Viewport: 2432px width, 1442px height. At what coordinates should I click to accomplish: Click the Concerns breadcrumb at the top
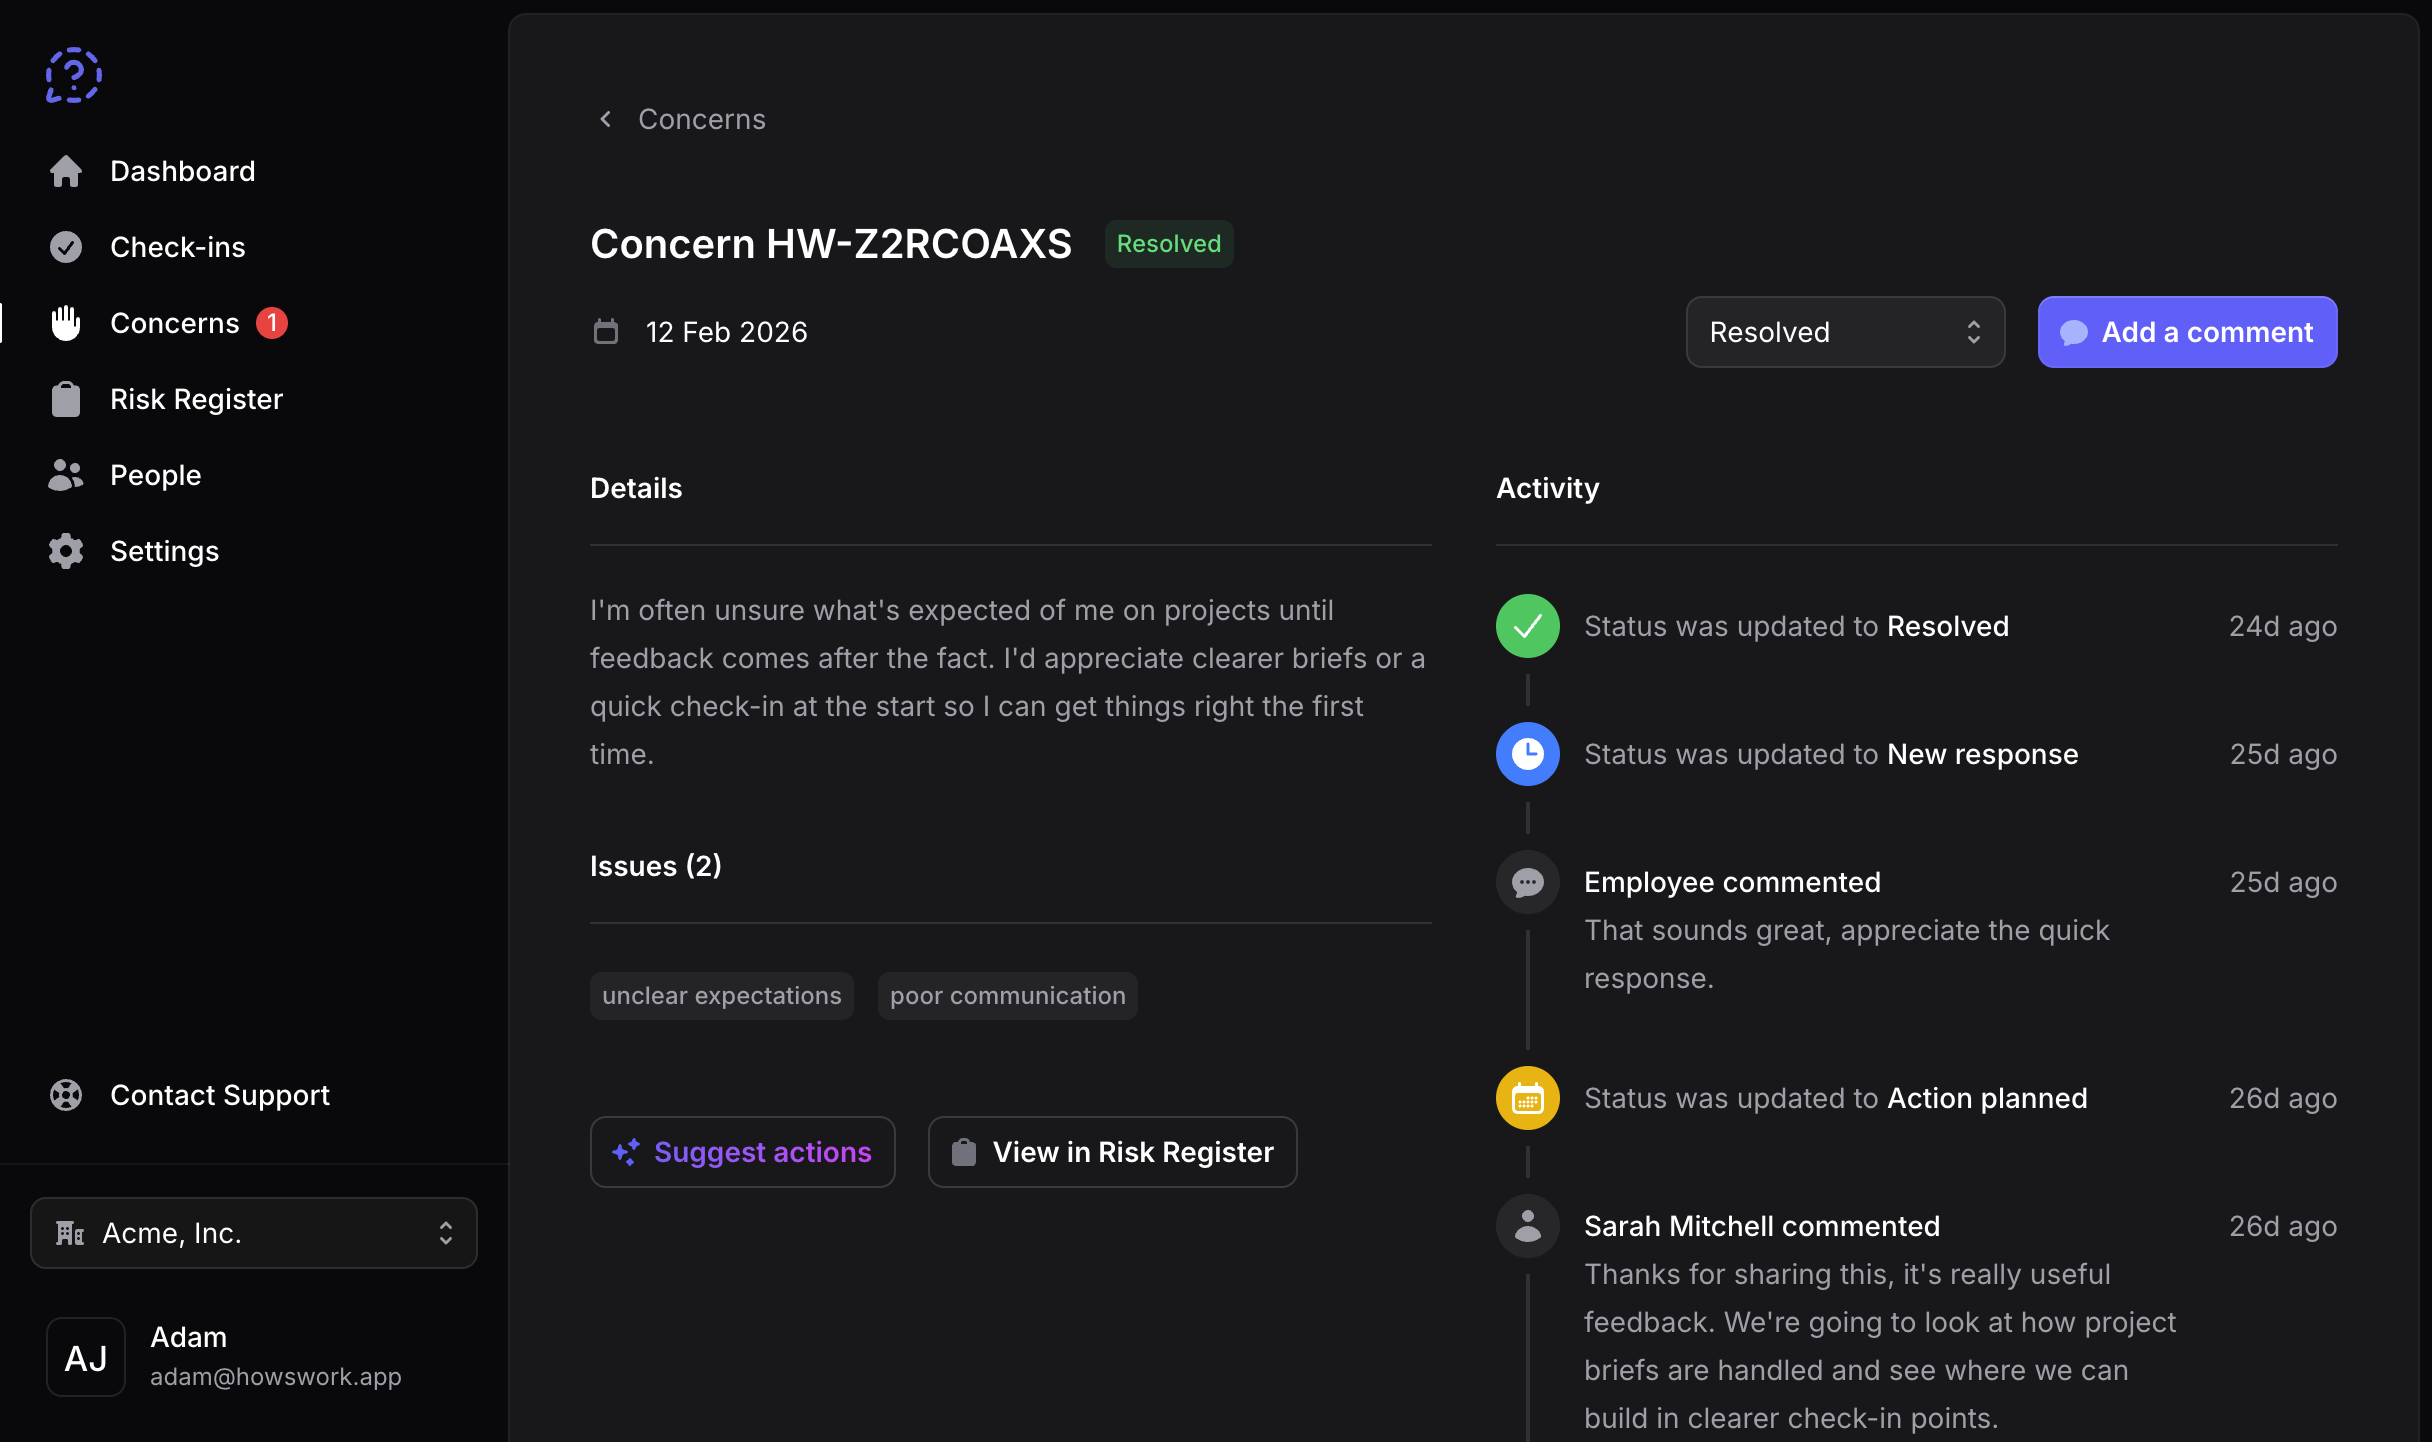click(x=701, y=119)
